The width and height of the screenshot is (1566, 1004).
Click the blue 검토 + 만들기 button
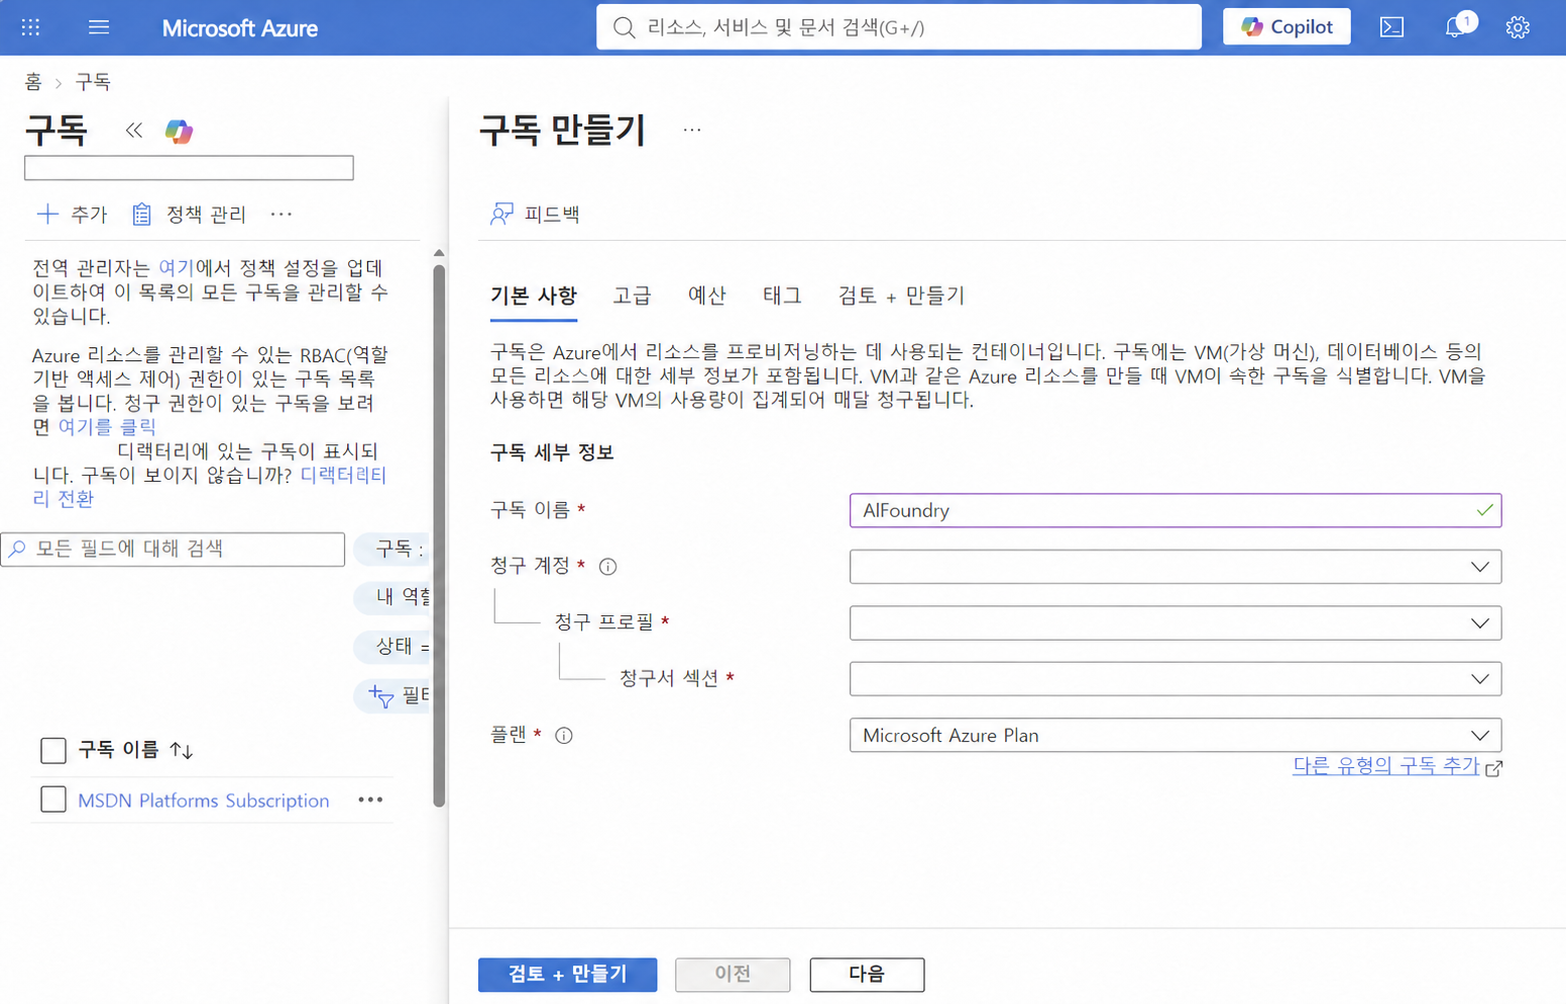(x=567, y=974)
